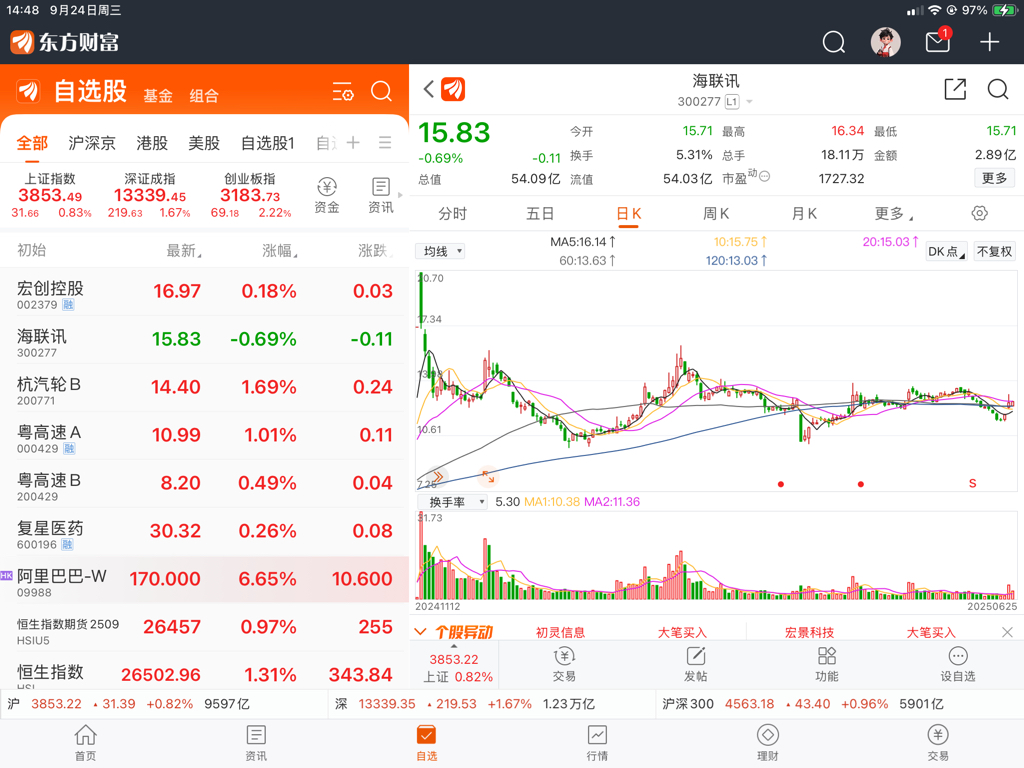The height and width of the screenshot is (768, 1024).
Task: Toggle 不复权 adjustment mode
Action: 995,251
